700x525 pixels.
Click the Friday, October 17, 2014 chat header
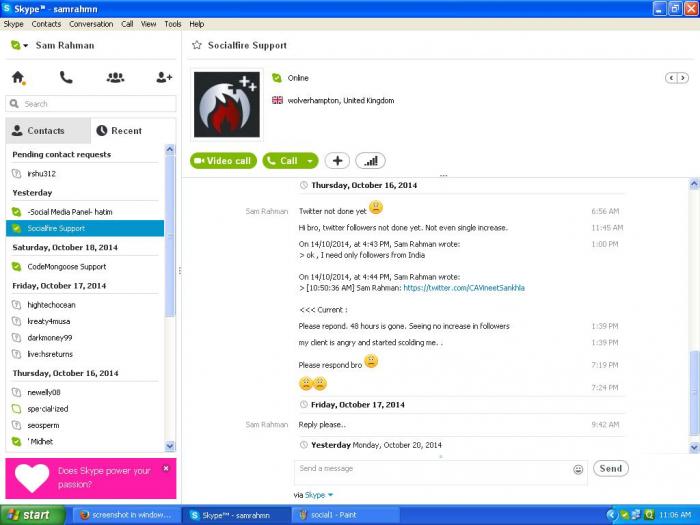(x=358, y=405)
